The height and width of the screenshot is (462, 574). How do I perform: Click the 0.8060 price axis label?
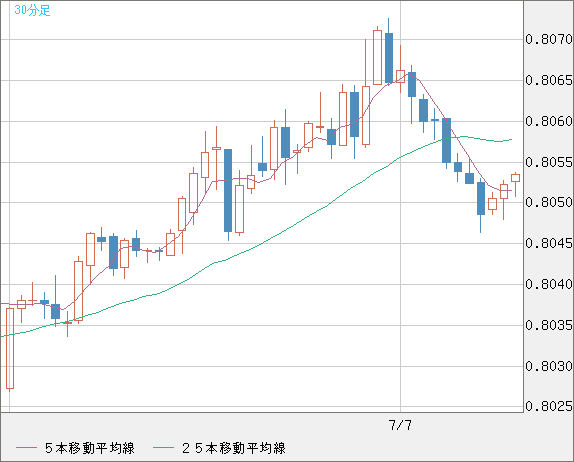549,121
